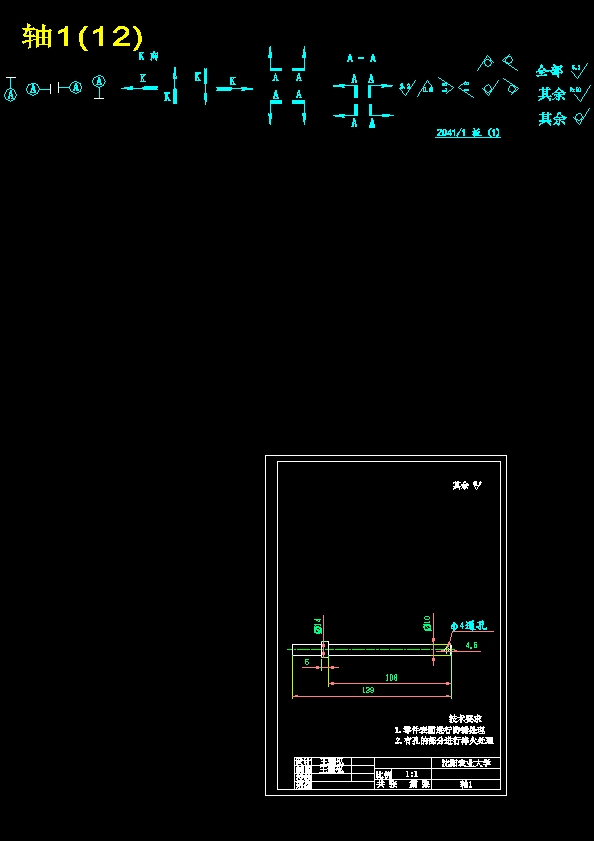Select the 共 张 第 张 sheet cell

click(x=402, y=784)
